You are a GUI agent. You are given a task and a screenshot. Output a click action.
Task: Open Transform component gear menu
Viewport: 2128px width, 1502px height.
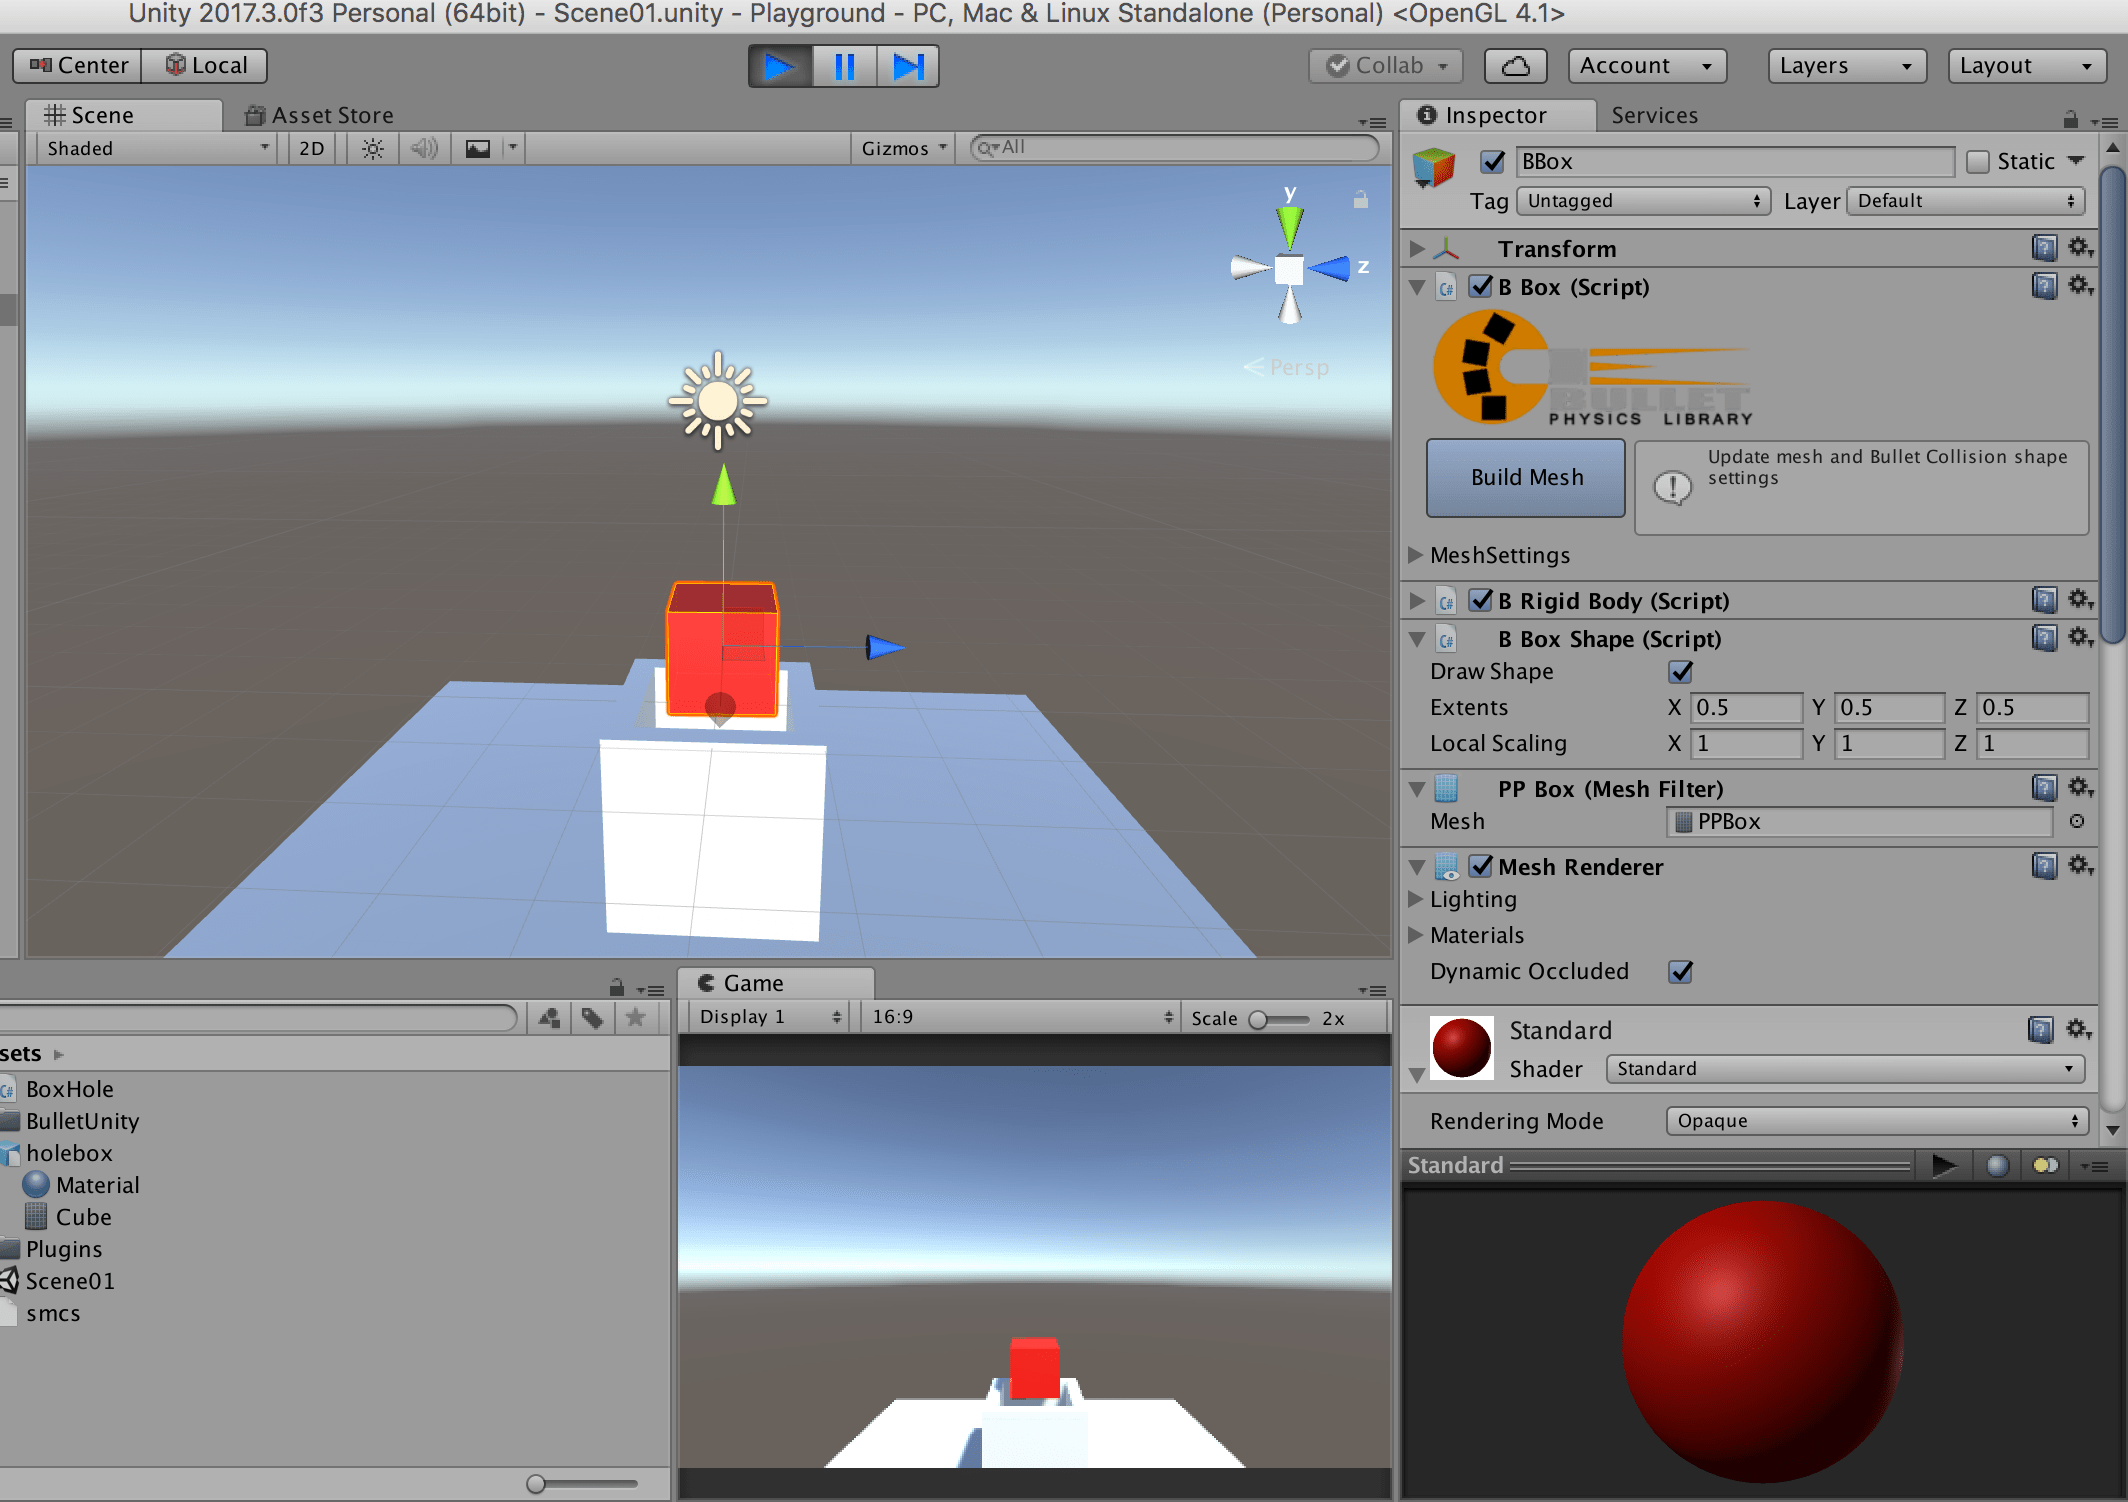point(2080,247)
